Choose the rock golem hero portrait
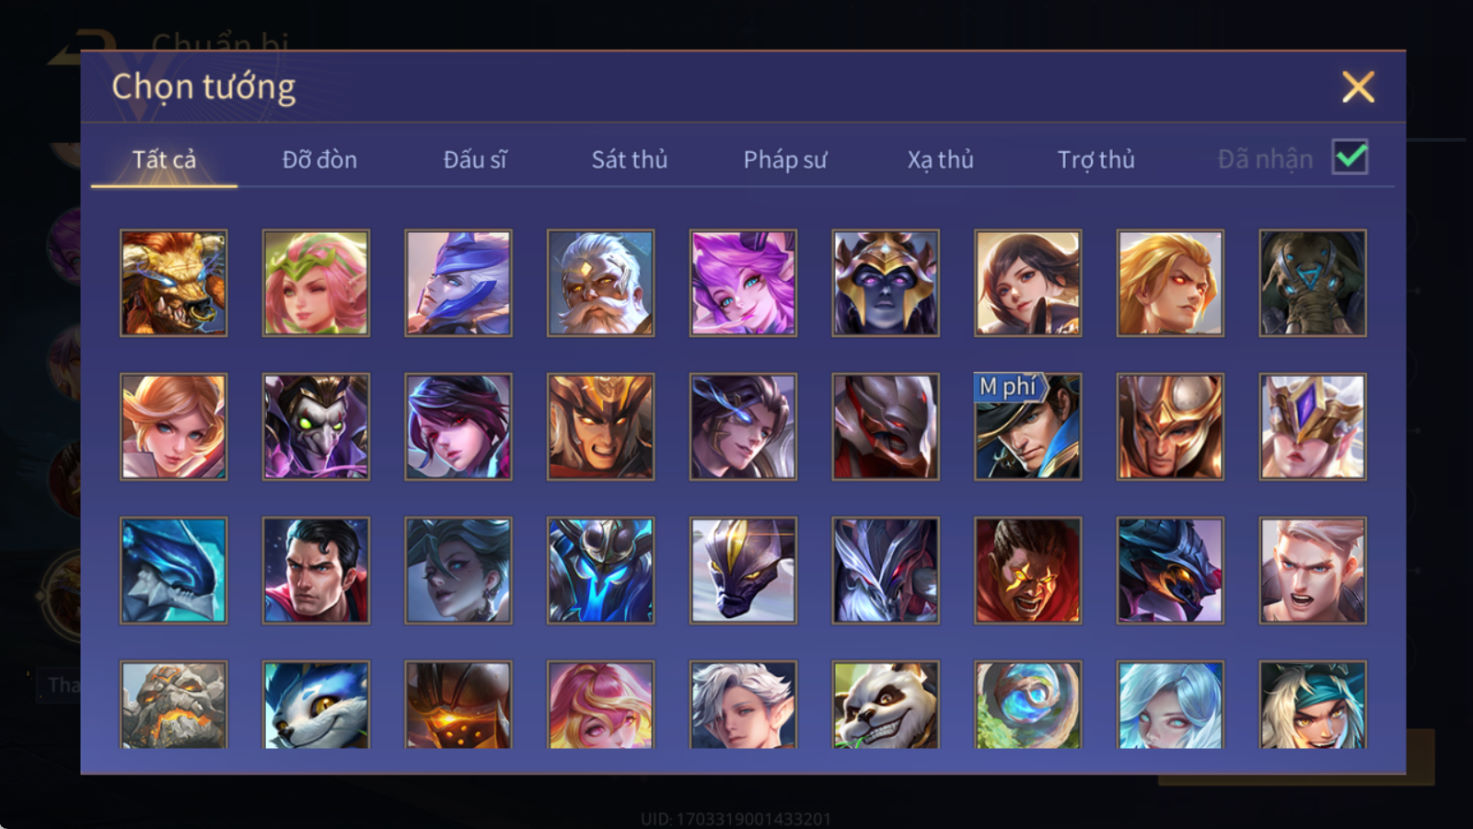The height and width of the screenshot is (829, 1473). tap(174, 705)
